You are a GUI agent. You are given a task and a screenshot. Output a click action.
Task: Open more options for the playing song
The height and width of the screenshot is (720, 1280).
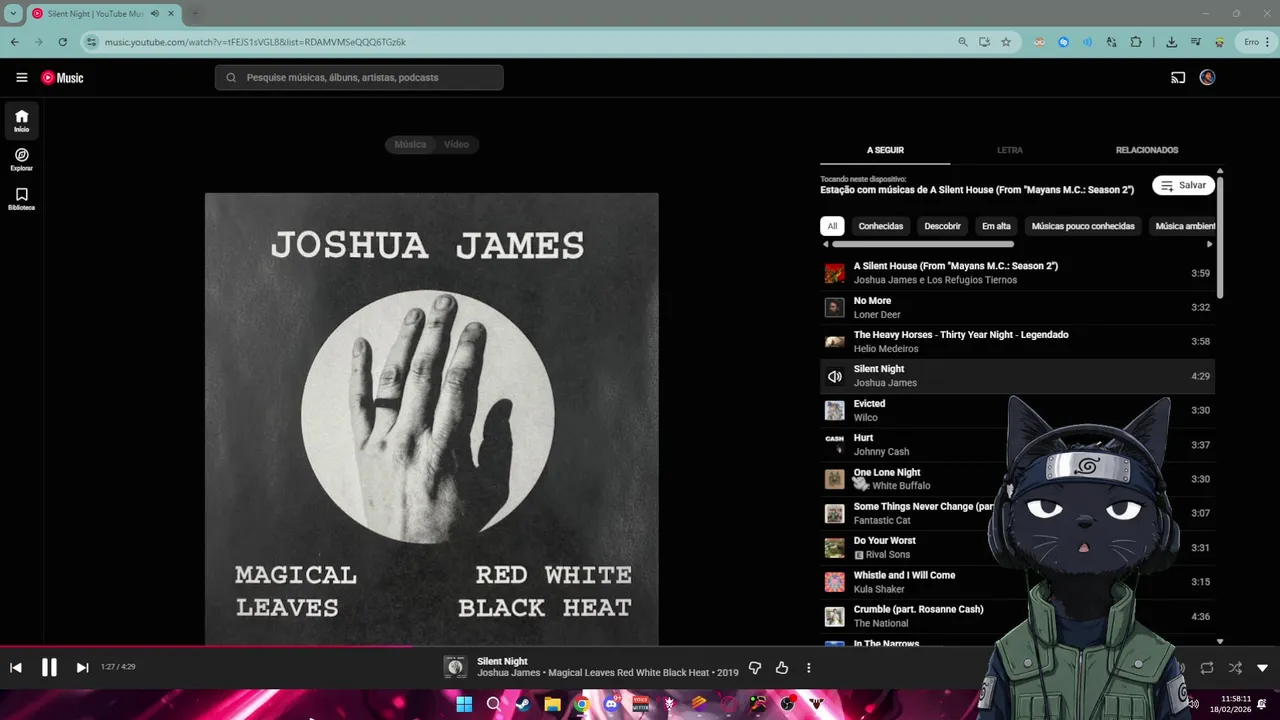coord(809,668)
